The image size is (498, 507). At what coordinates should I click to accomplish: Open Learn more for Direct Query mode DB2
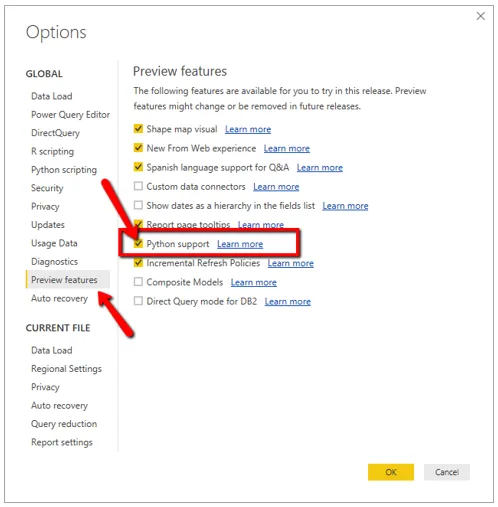pos(288,302)
